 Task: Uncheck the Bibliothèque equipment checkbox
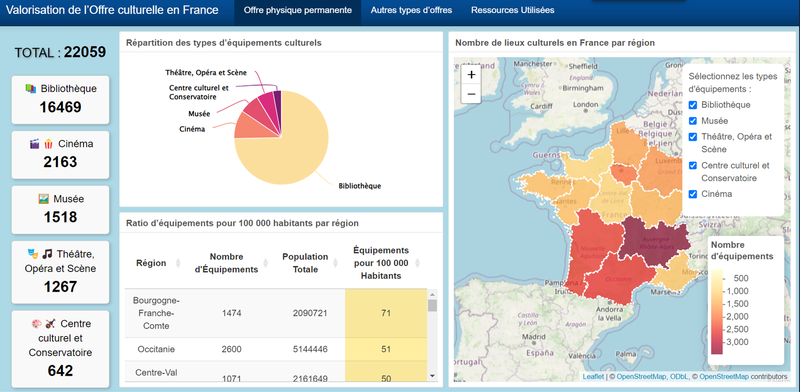tap(692, 105)
